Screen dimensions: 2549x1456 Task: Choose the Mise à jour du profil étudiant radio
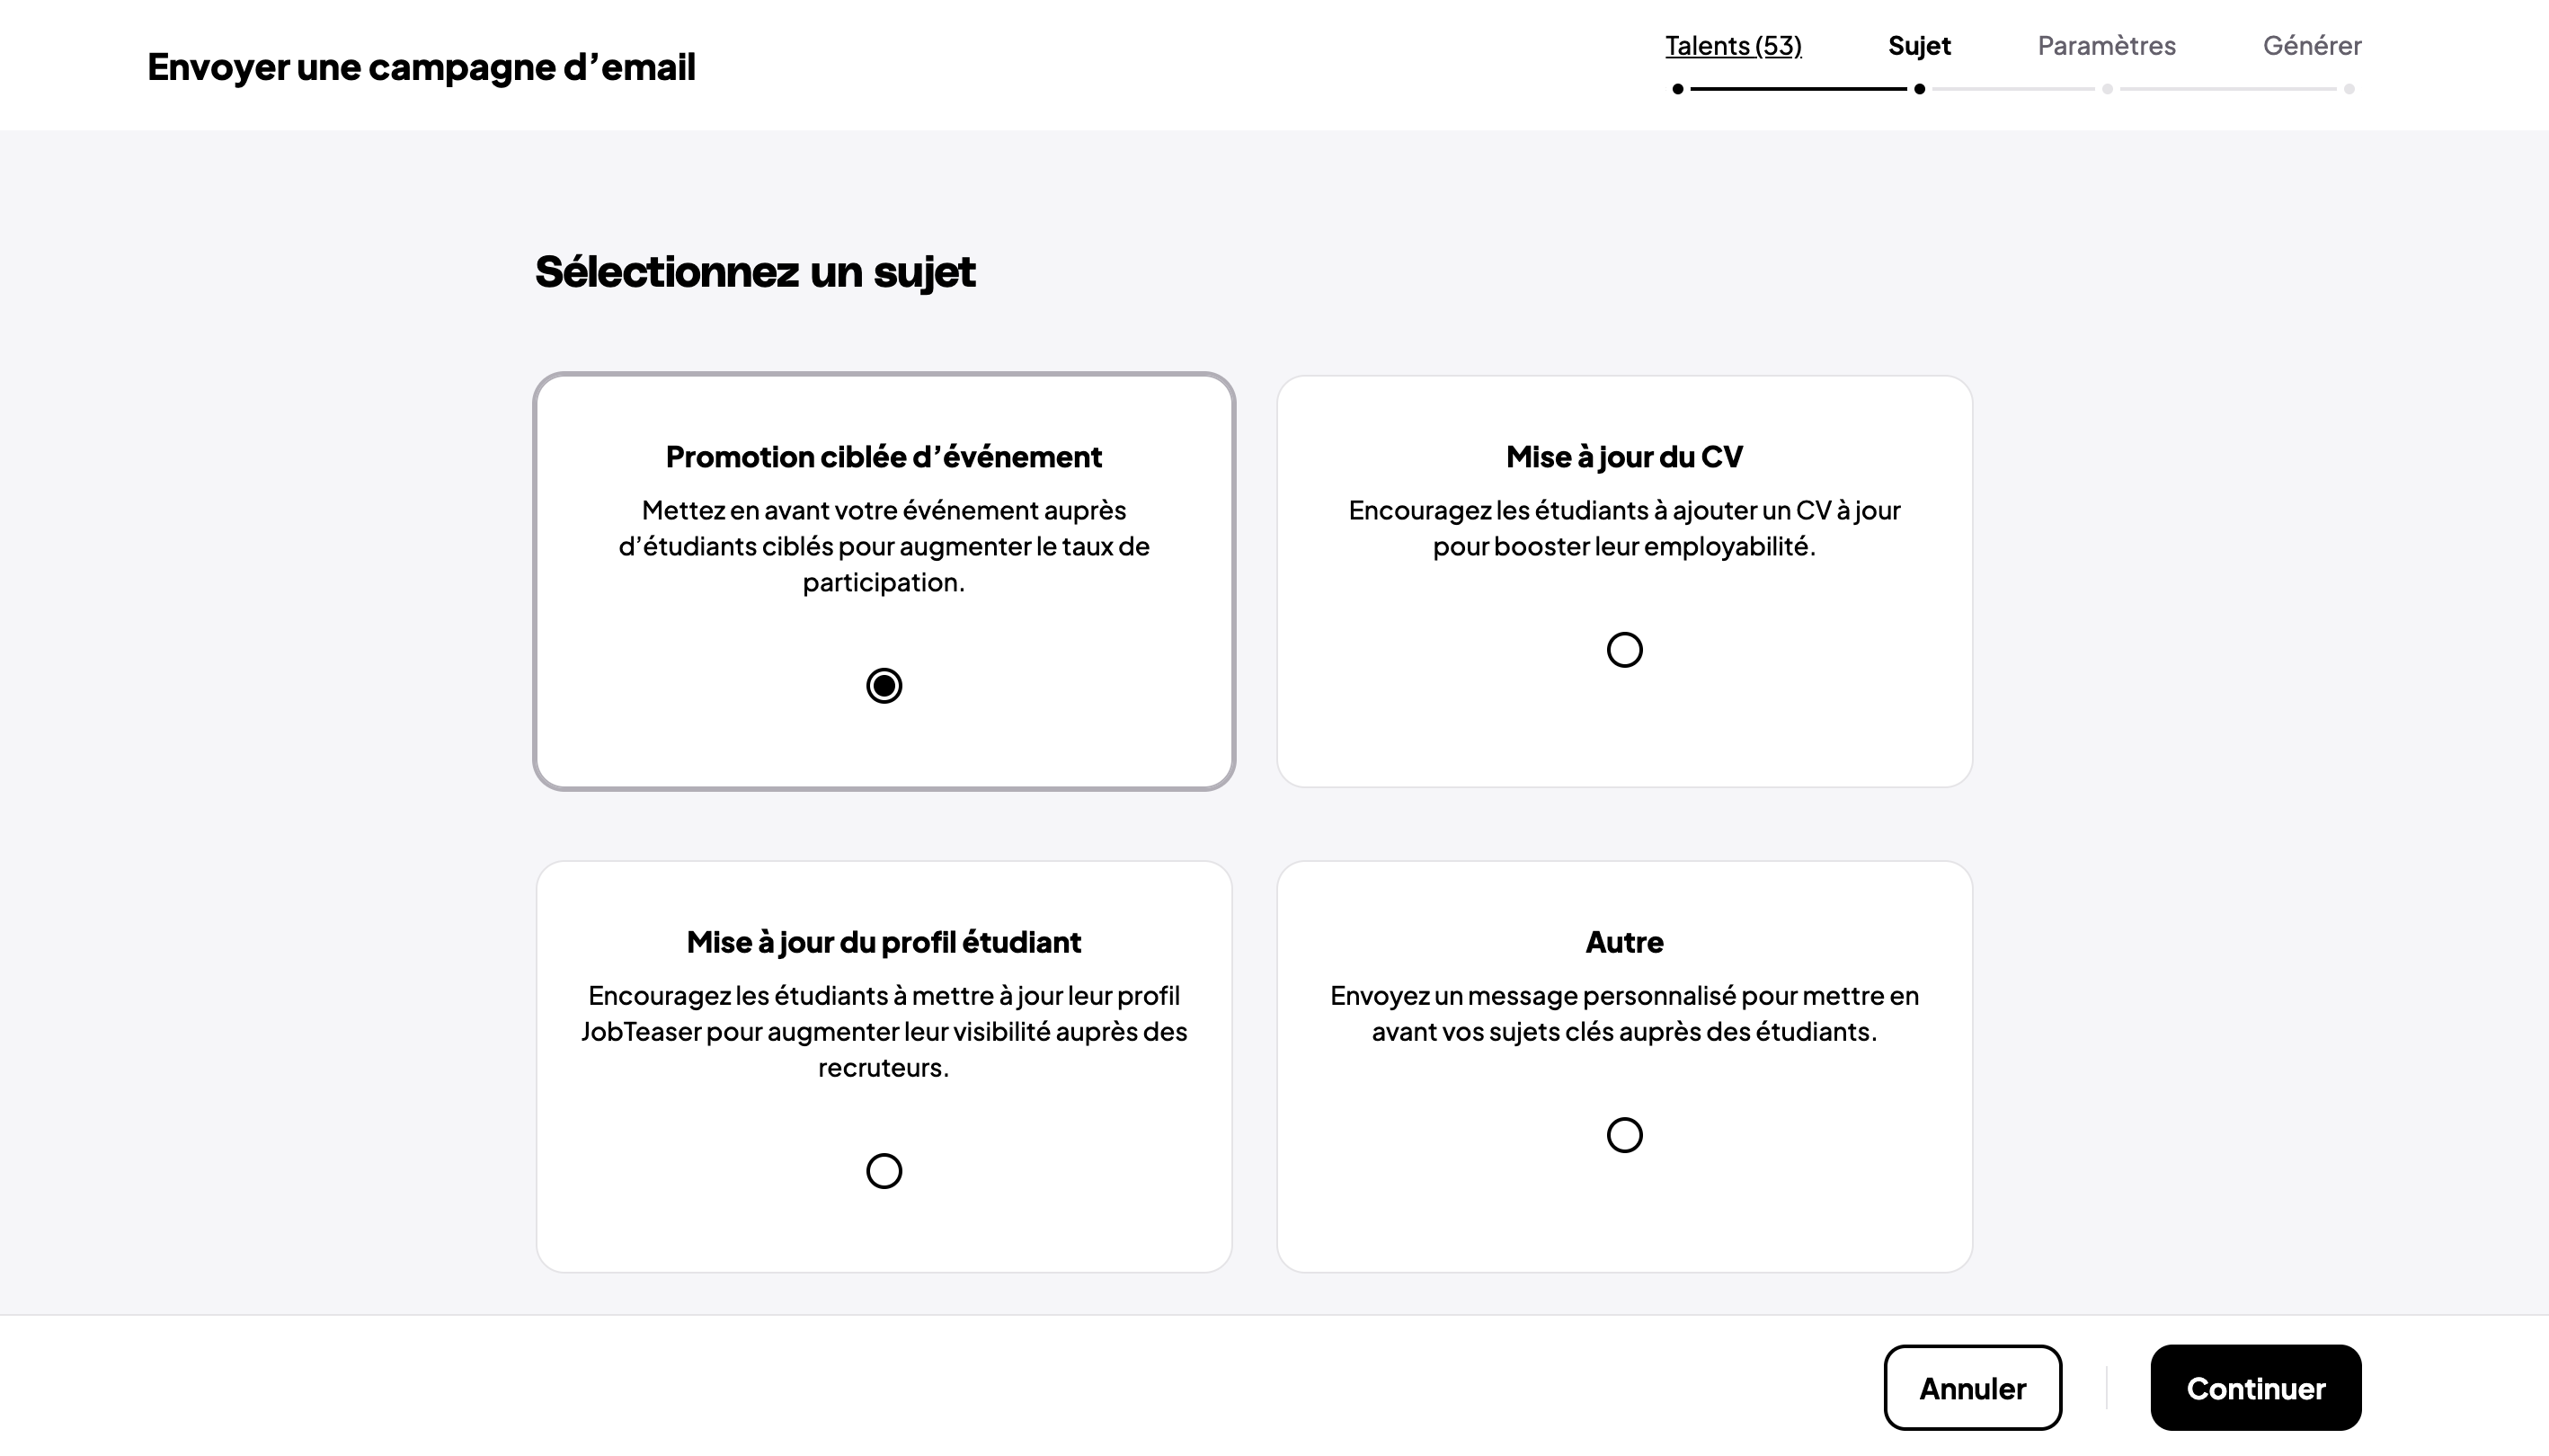pyautogui.click(x=883, y=1171)
